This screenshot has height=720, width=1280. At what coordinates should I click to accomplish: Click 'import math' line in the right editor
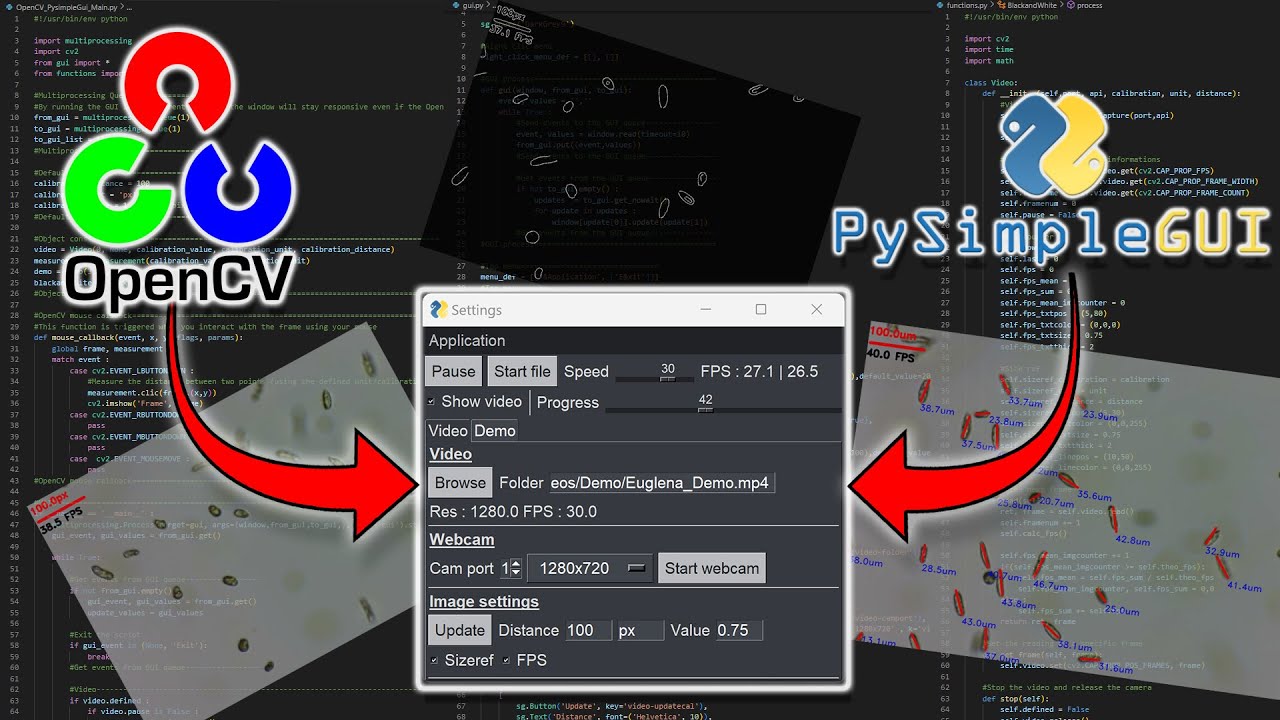[x=989, y=61]
